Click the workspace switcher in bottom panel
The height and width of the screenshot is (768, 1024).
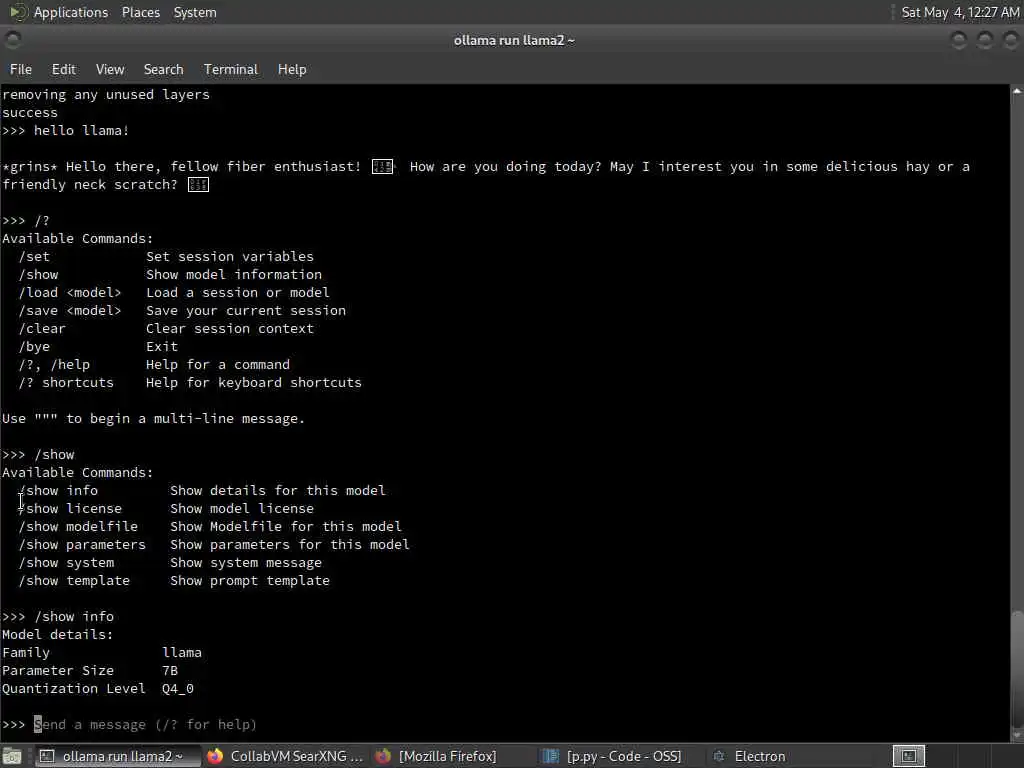(908, 756)
